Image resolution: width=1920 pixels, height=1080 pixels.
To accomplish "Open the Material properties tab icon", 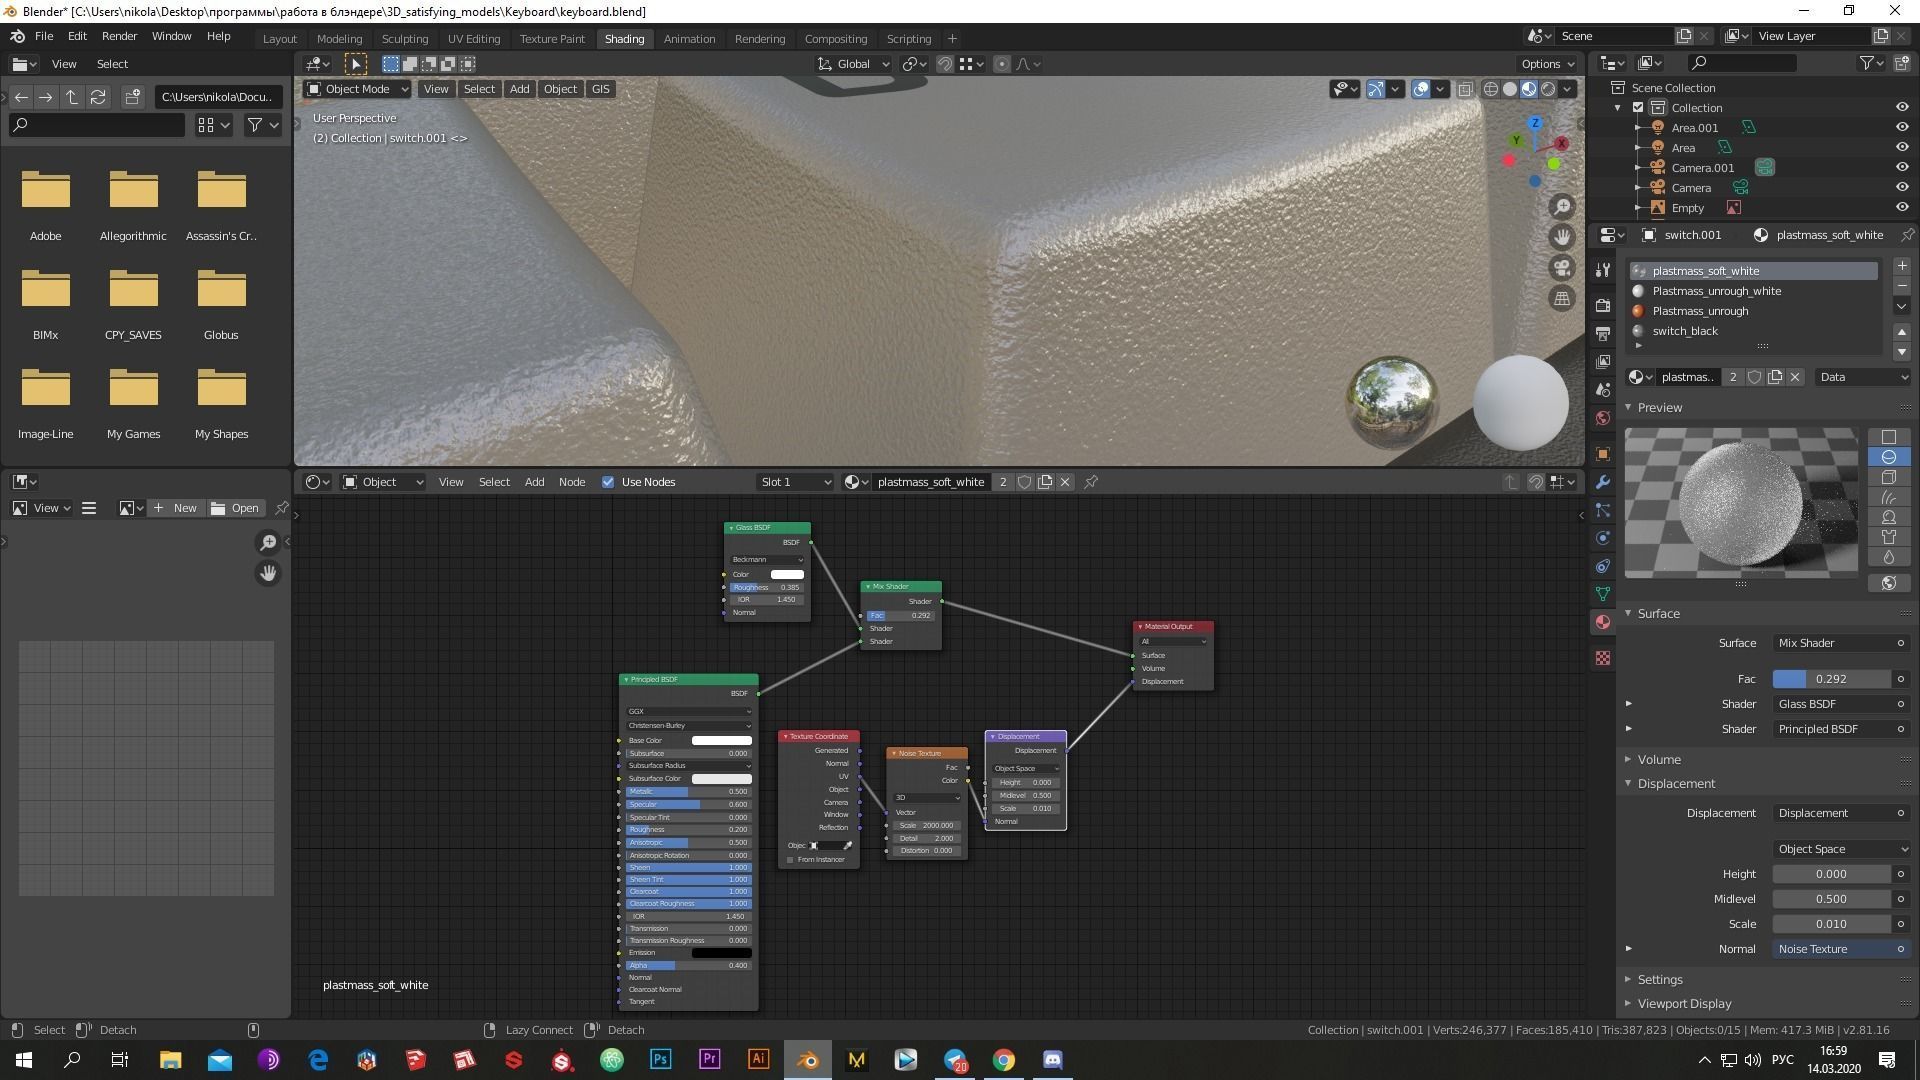I will click(1603, 622).
